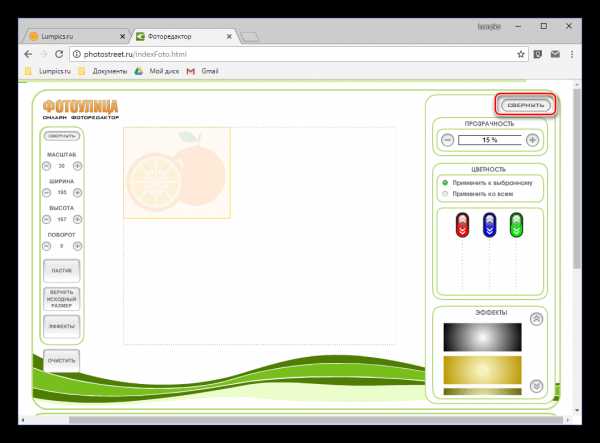Bookmark this page with the star icon
The width and height of the screenshot is (600, 443).
[521, 54]
